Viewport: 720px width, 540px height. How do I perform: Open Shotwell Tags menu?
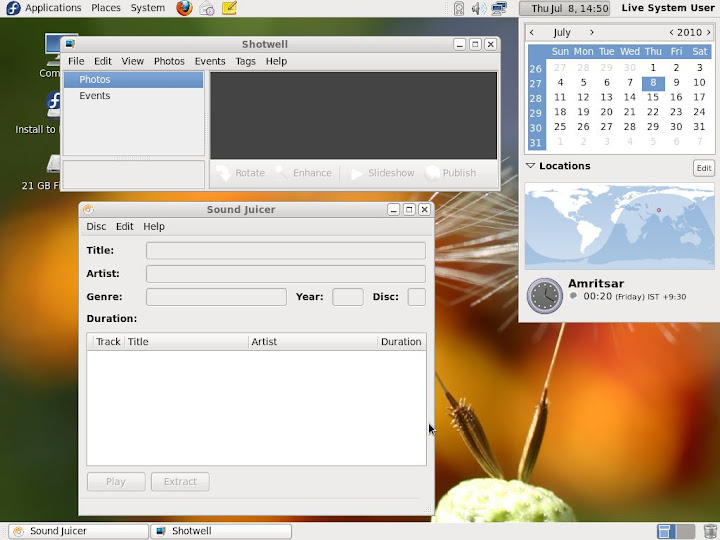(x=245, y=61)
